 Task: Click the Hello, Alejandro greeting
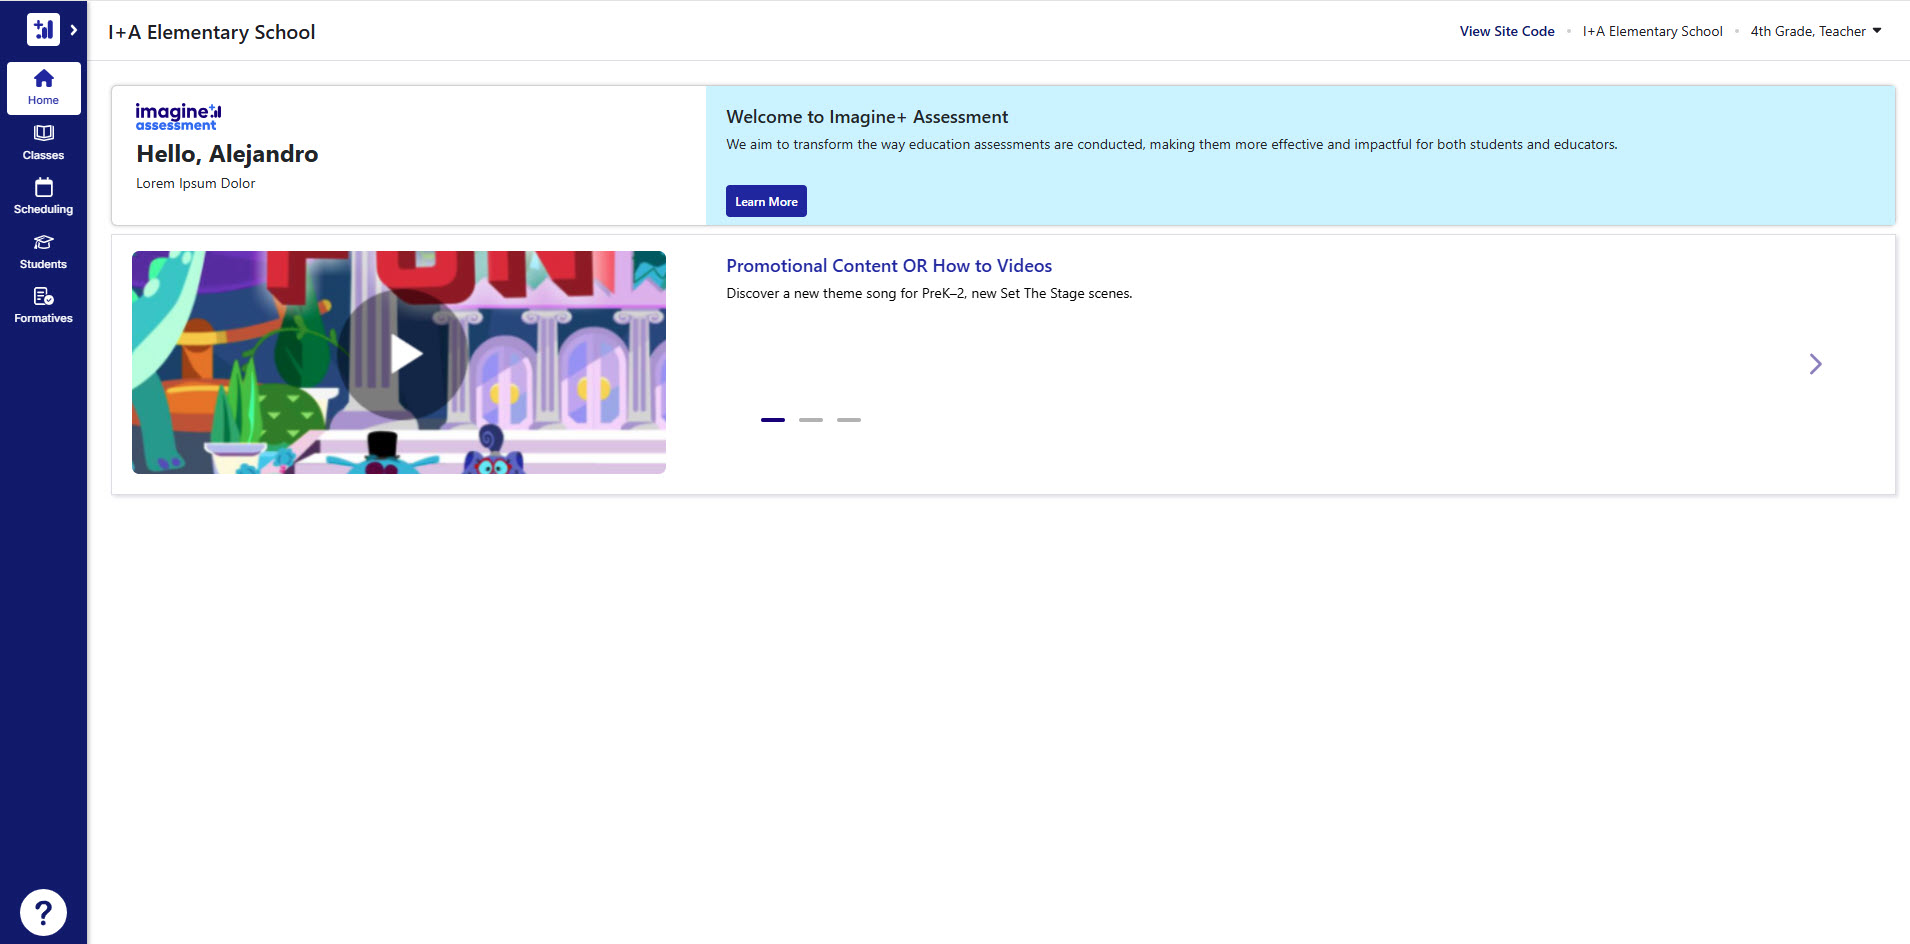click(x=227, y=154)
